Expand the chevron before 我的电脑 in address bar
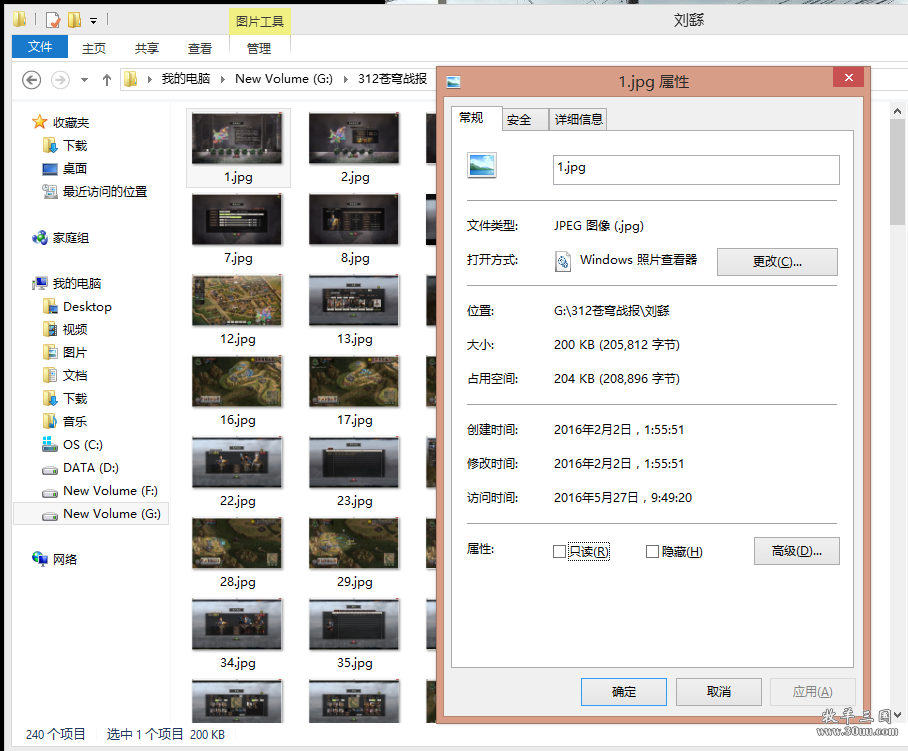908x751 pixels. coord(149,79)
